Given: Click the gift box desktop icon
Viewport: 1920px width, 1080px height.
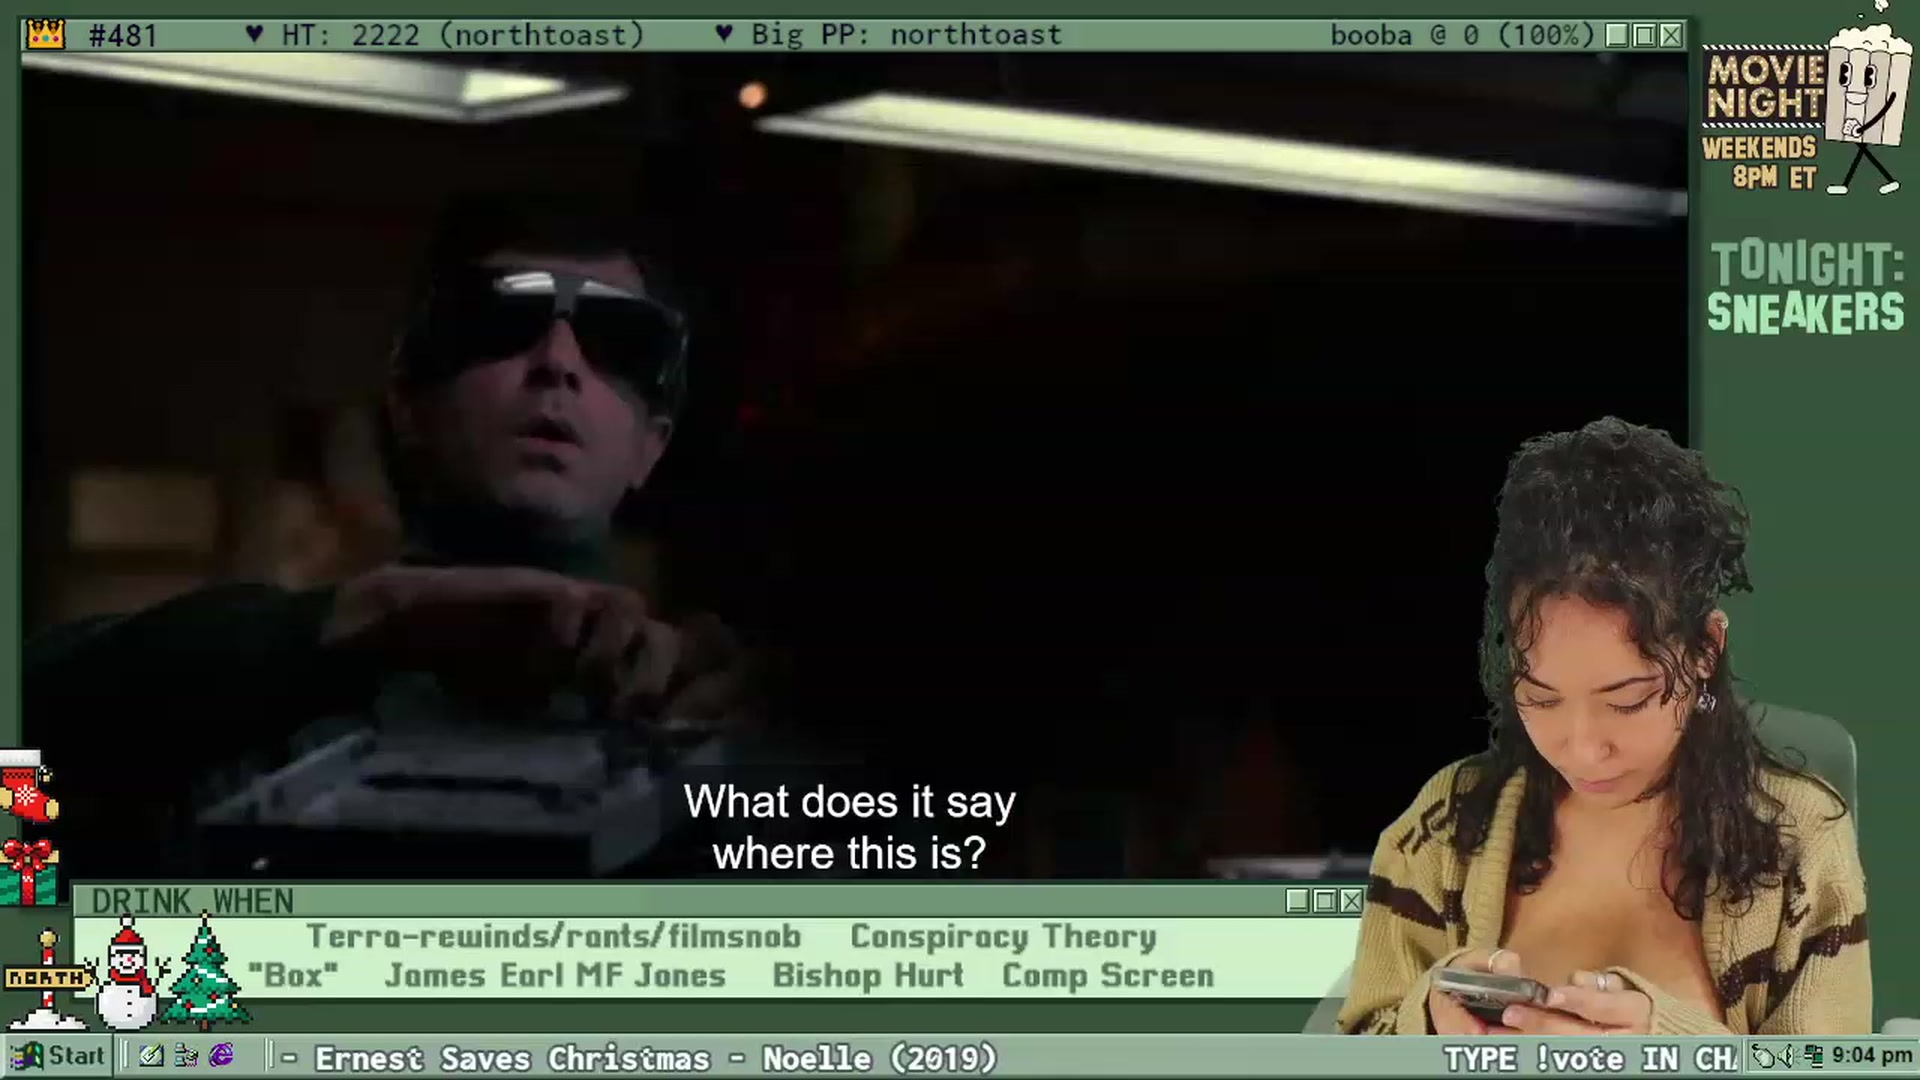Looking at the screenshot, I should (x=28, y=871).
